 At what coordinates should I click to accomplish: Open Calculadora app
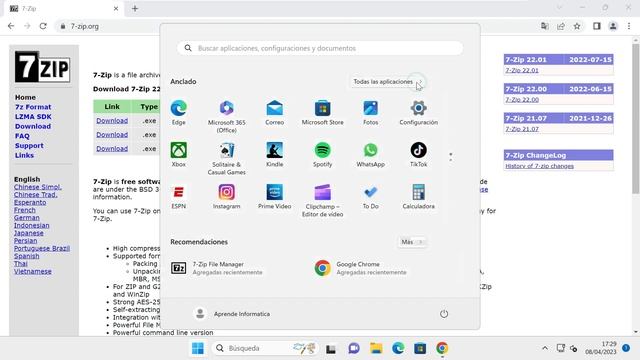418,197
